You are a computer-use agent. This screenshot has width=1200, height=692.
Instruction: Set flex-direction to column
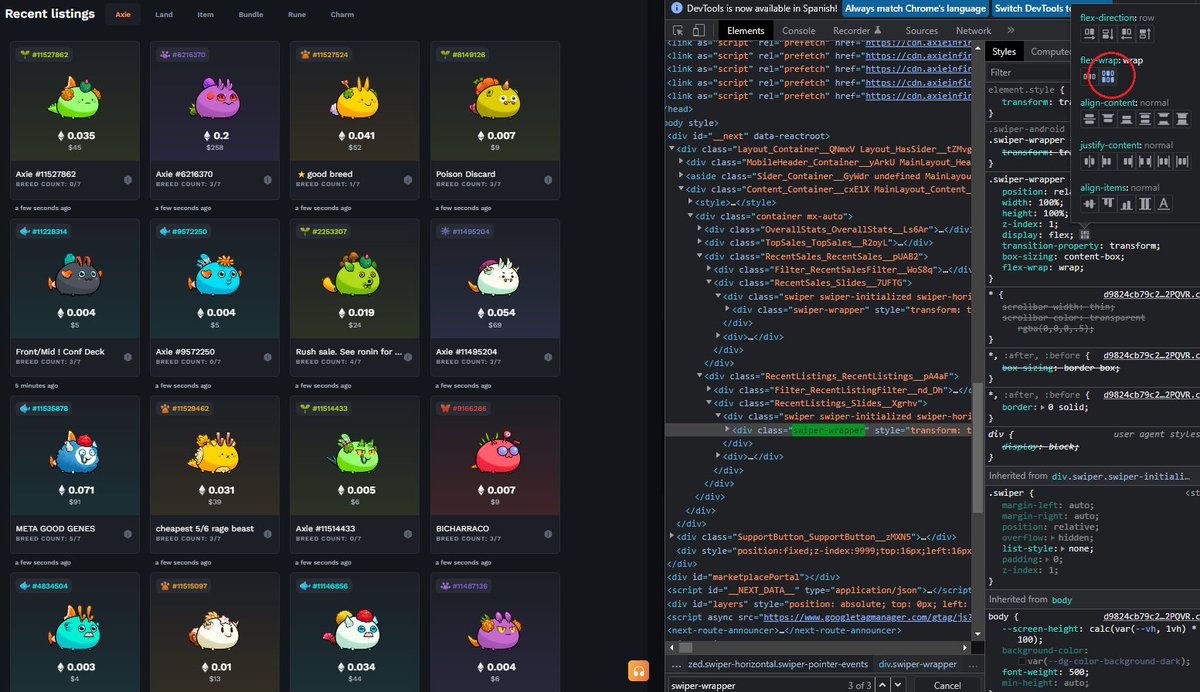click(1107, 34)
